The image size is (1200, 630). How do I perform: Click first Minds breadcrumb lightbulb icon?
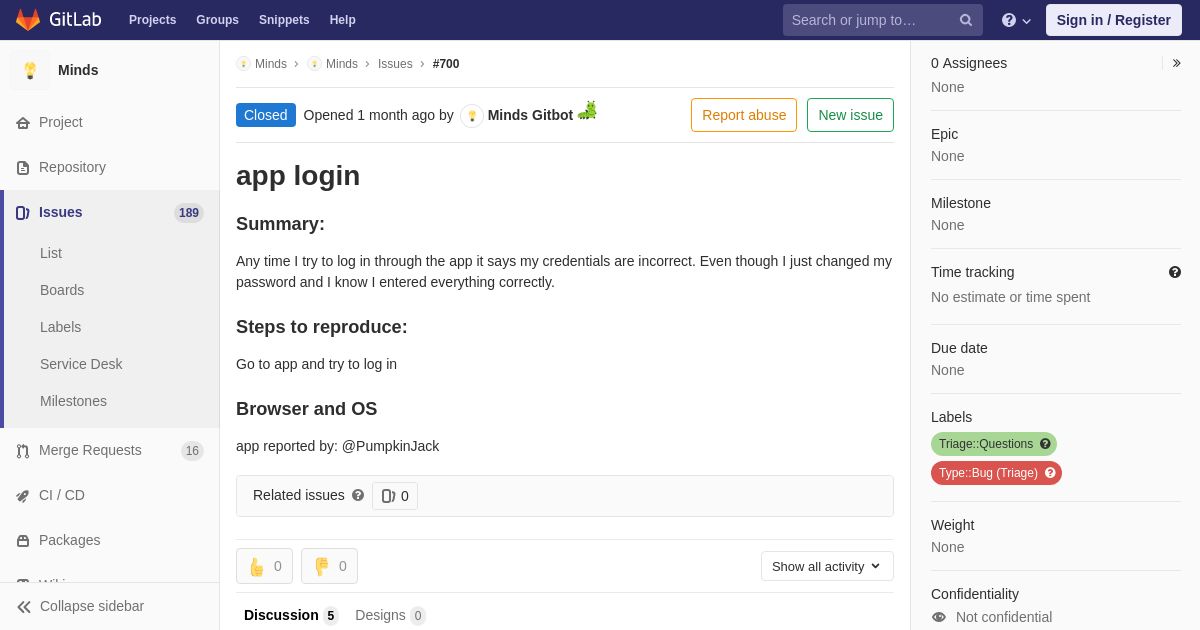pos(243,64)
